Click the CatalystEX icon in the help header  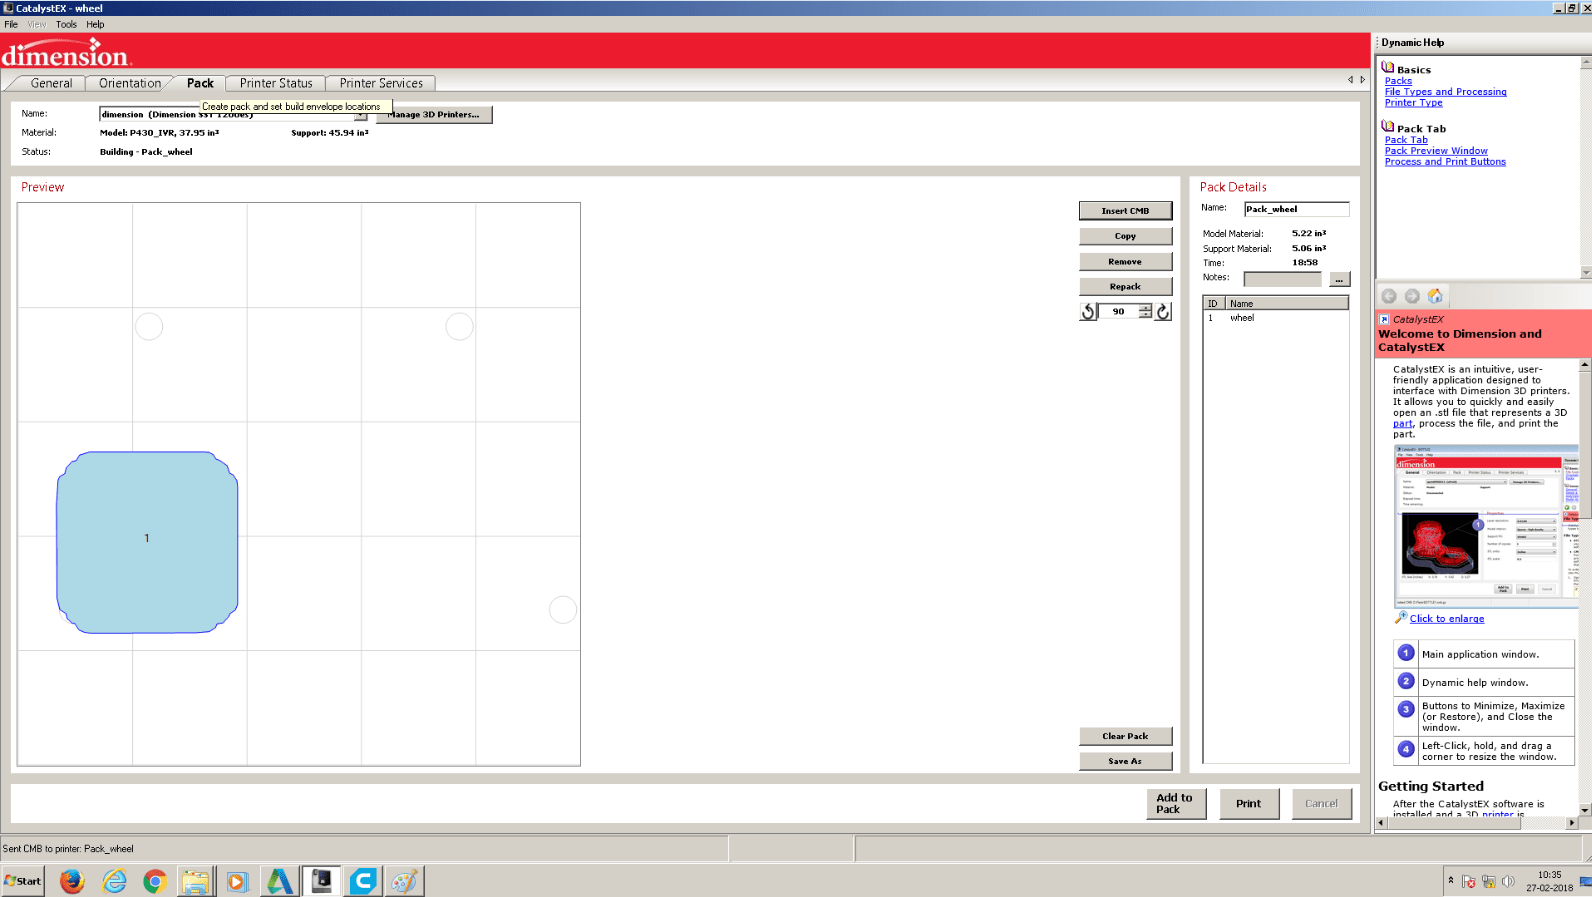(1384, 319)
